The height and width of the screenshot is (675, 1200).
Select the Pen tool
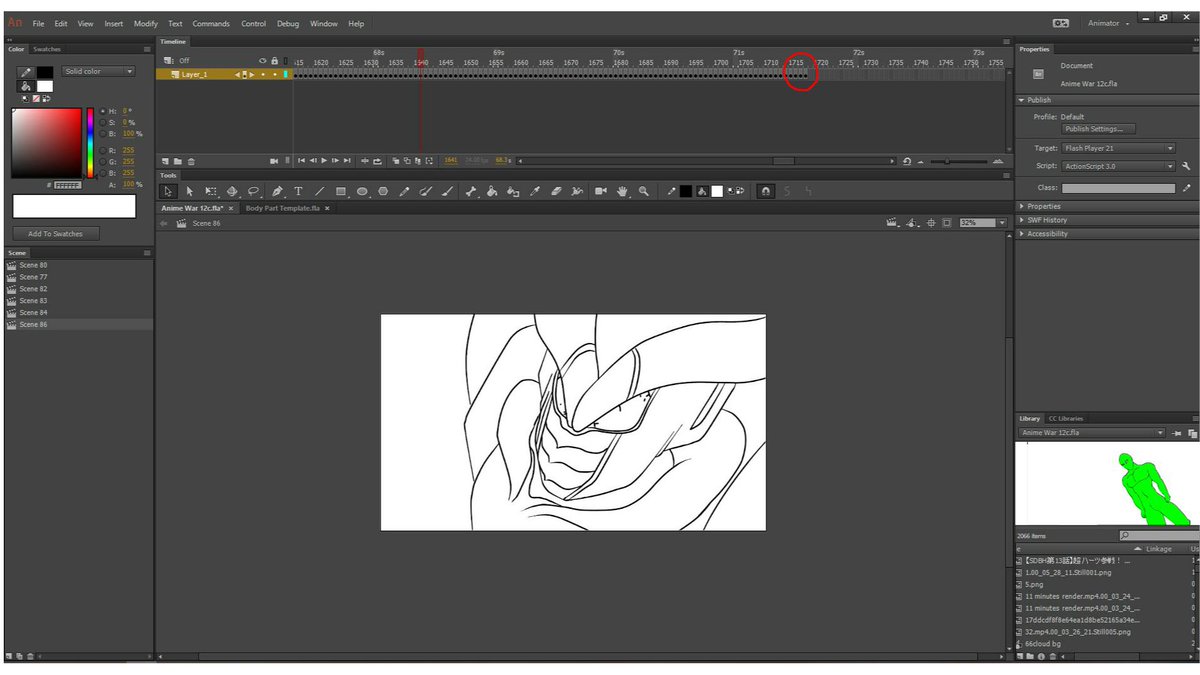(x=277, y=190)
